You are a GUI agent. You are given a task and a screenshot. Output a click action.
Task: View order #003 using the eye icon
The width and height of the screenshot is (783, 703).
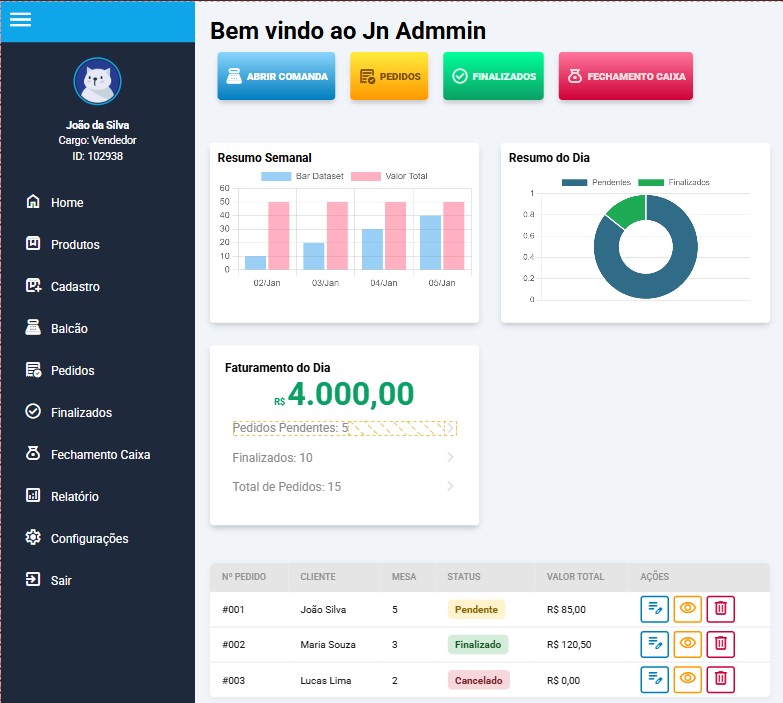[x=687, y=680]
